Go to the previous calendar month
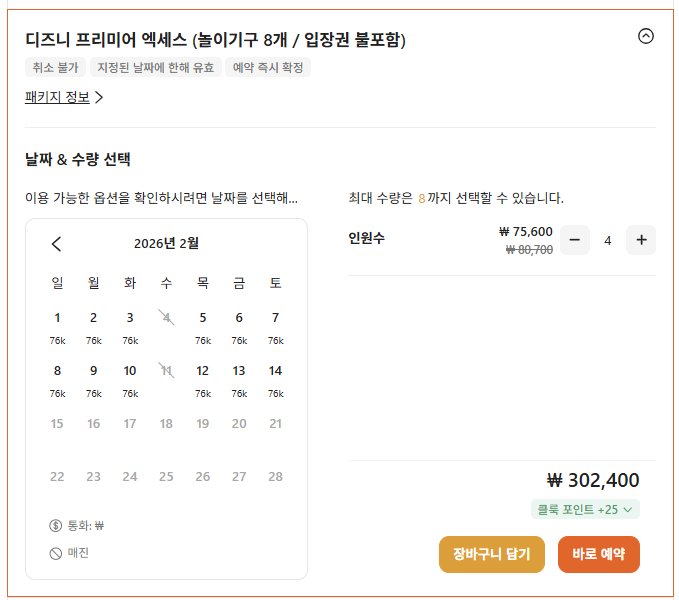 (57, 244)
